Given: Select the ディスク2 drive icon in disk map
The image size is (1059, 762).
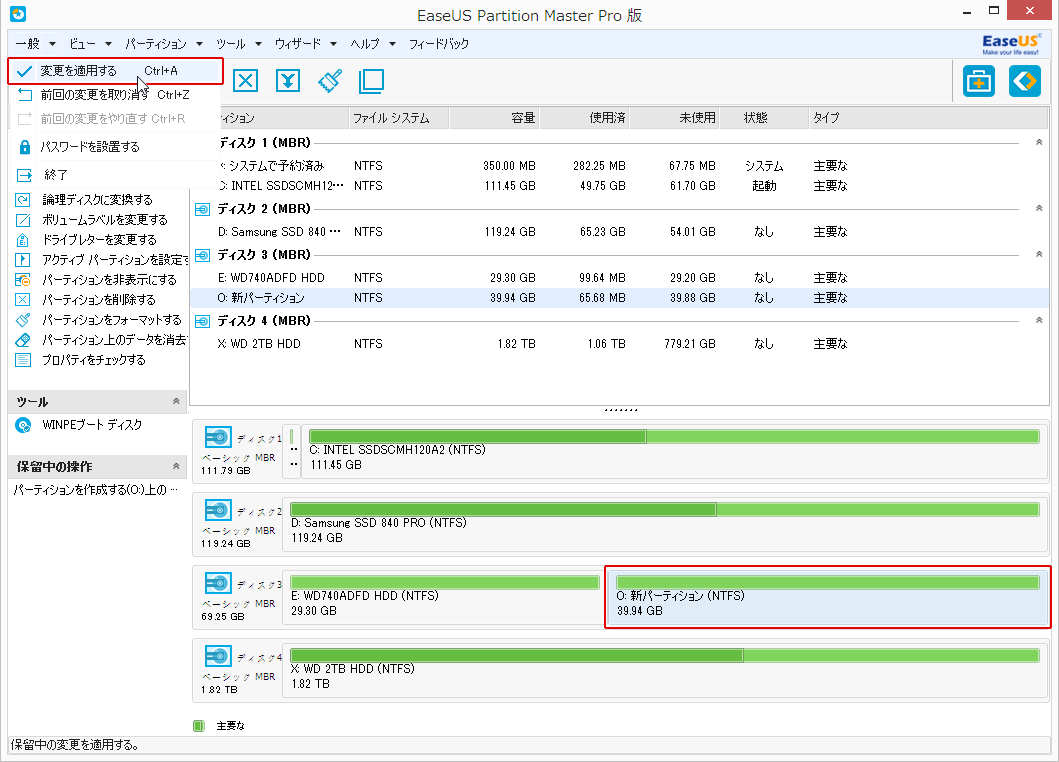Looking at the screenshot, I should tap(218, 510).
